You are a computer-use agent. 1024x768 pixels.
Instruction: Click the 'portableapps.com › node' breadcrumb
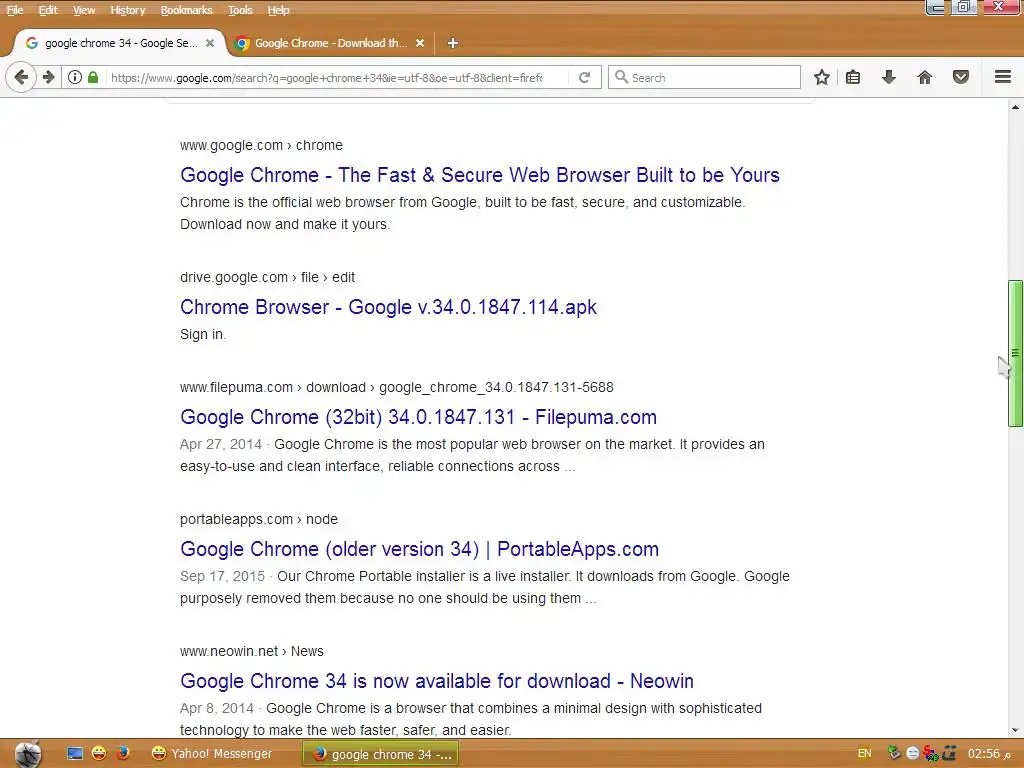tap(259, 519)
